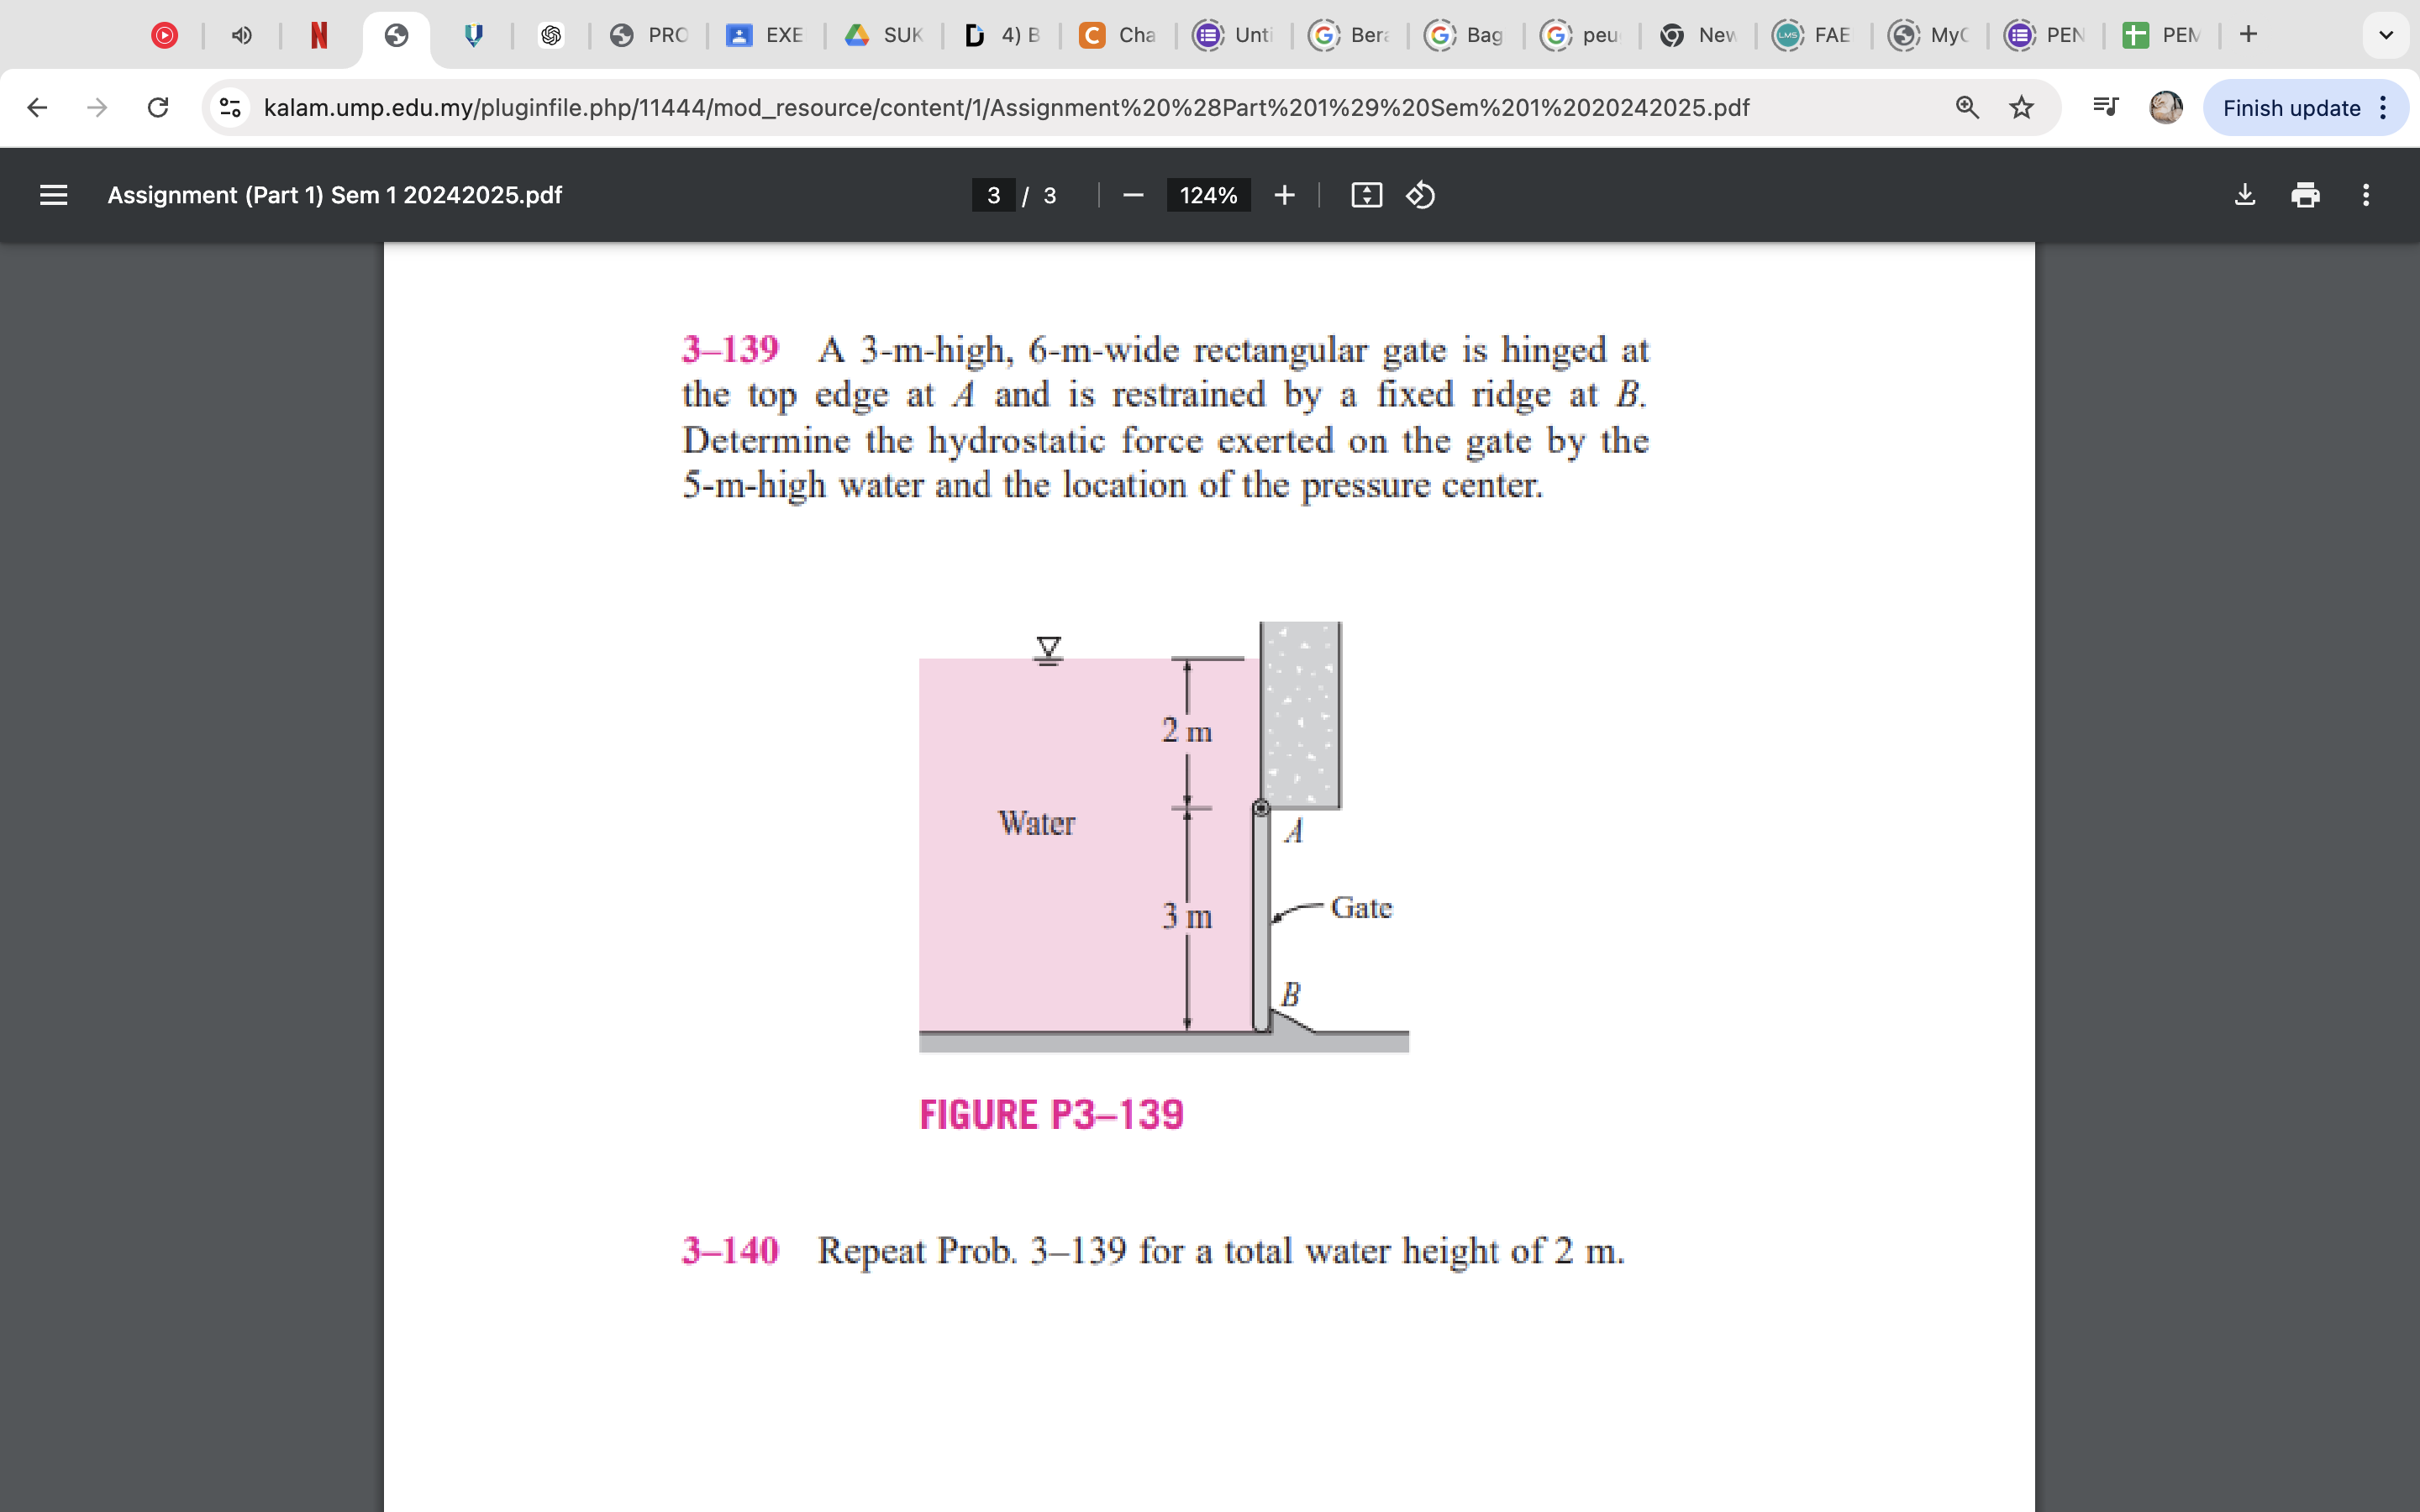Rotate the PDF counterclockwise
This screenshot has height=1512, width=2420.
(1420, 195)
